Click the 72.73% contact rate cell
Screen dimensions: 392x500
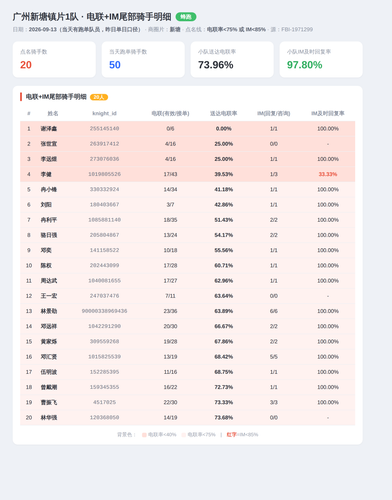click(223, 387)
